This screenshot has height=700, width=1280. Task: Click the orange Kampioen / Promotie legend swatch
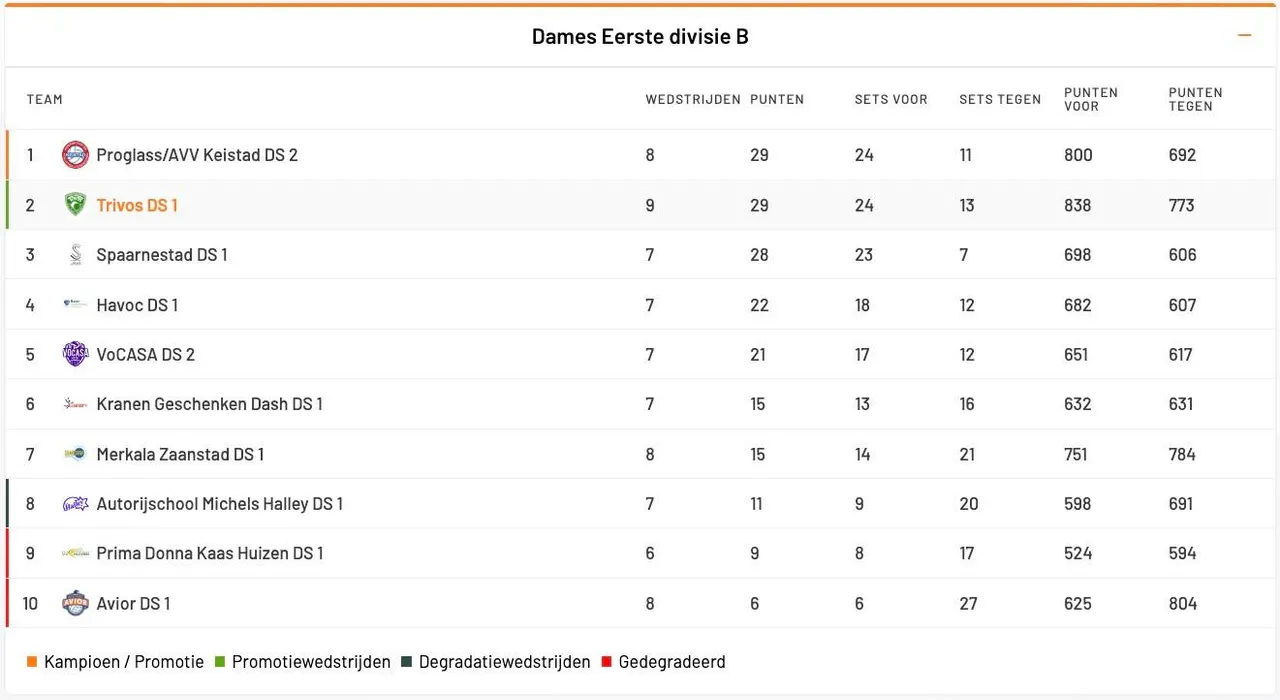pos(32,661)
